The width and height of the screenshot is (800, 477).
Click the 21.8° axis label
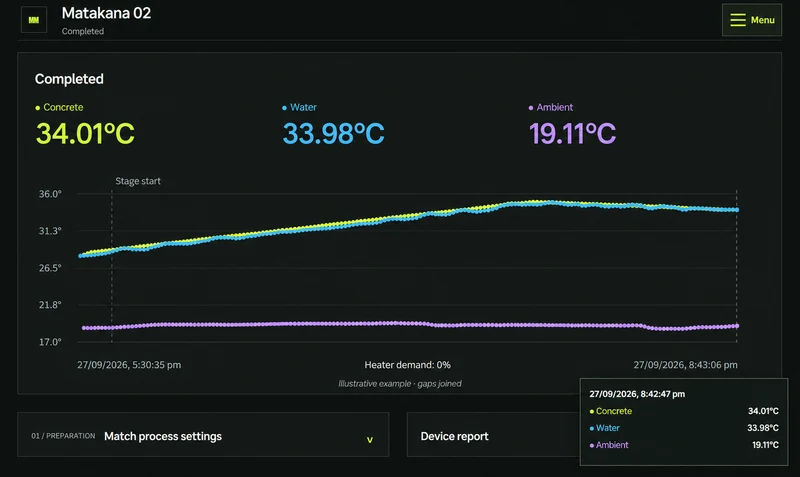pos(50,305)
